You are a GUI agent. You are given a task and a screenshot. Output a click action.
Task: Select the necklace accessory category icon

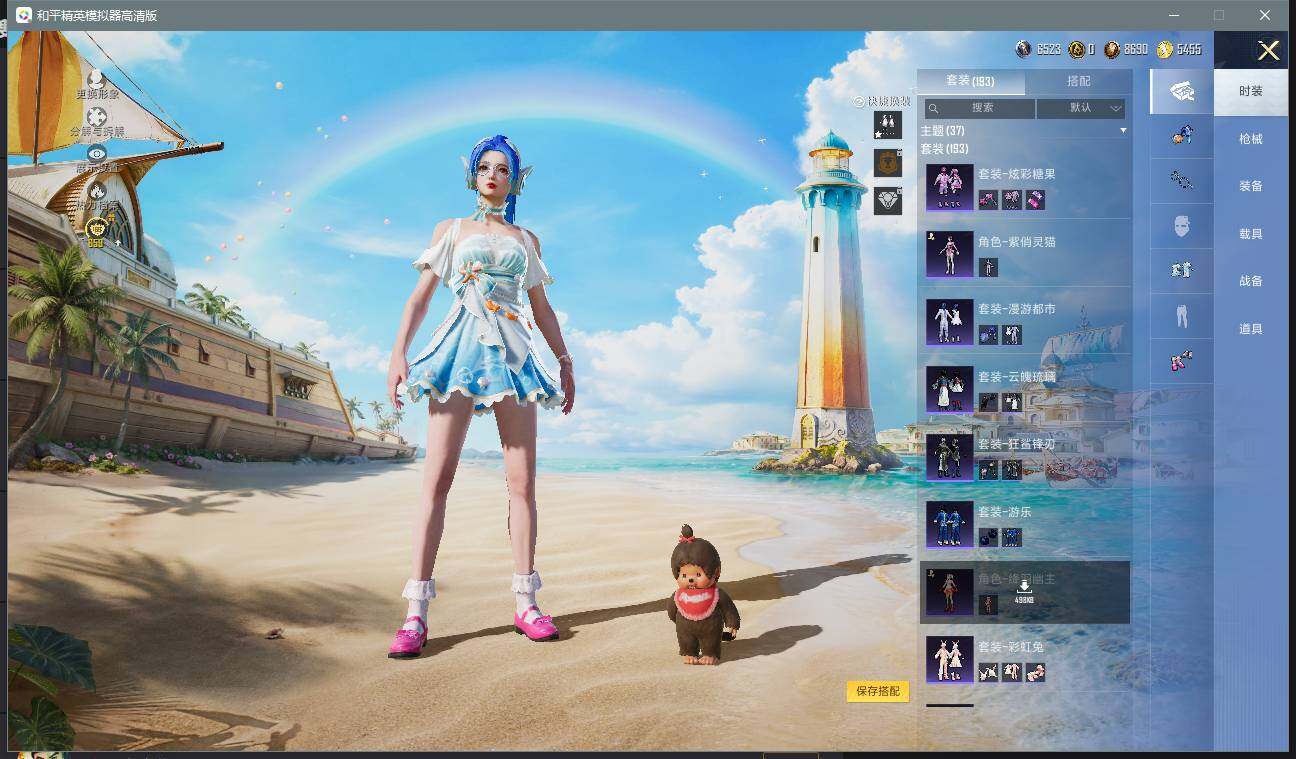pyautogui.click(x=1182, y=180)
